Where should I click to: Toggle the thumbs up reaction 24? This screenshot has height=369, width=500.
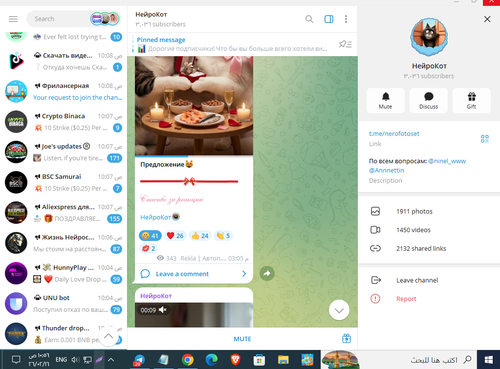200,236
